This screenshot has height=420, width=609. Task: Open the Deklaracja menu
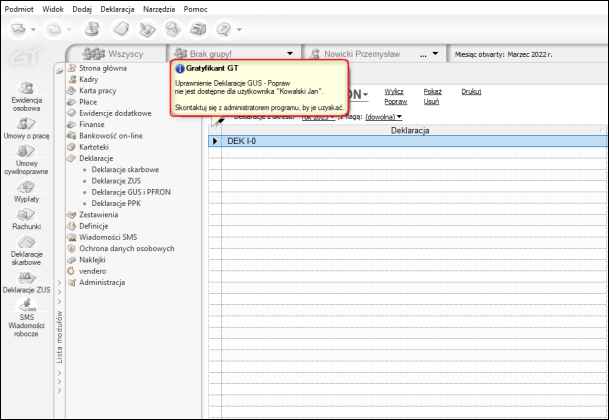point(117,9)
